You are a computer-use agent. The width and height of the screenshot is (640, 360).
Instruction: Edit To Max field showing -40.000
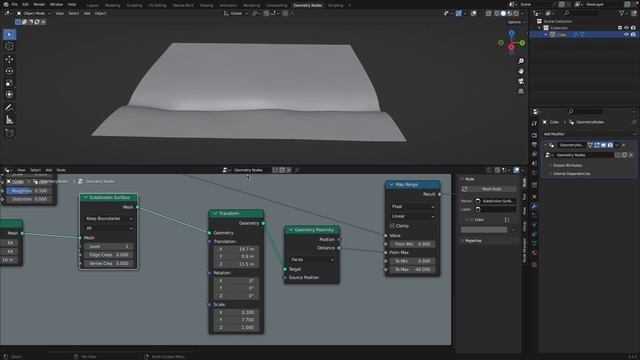pyautogui.click(x=412, y=269)
